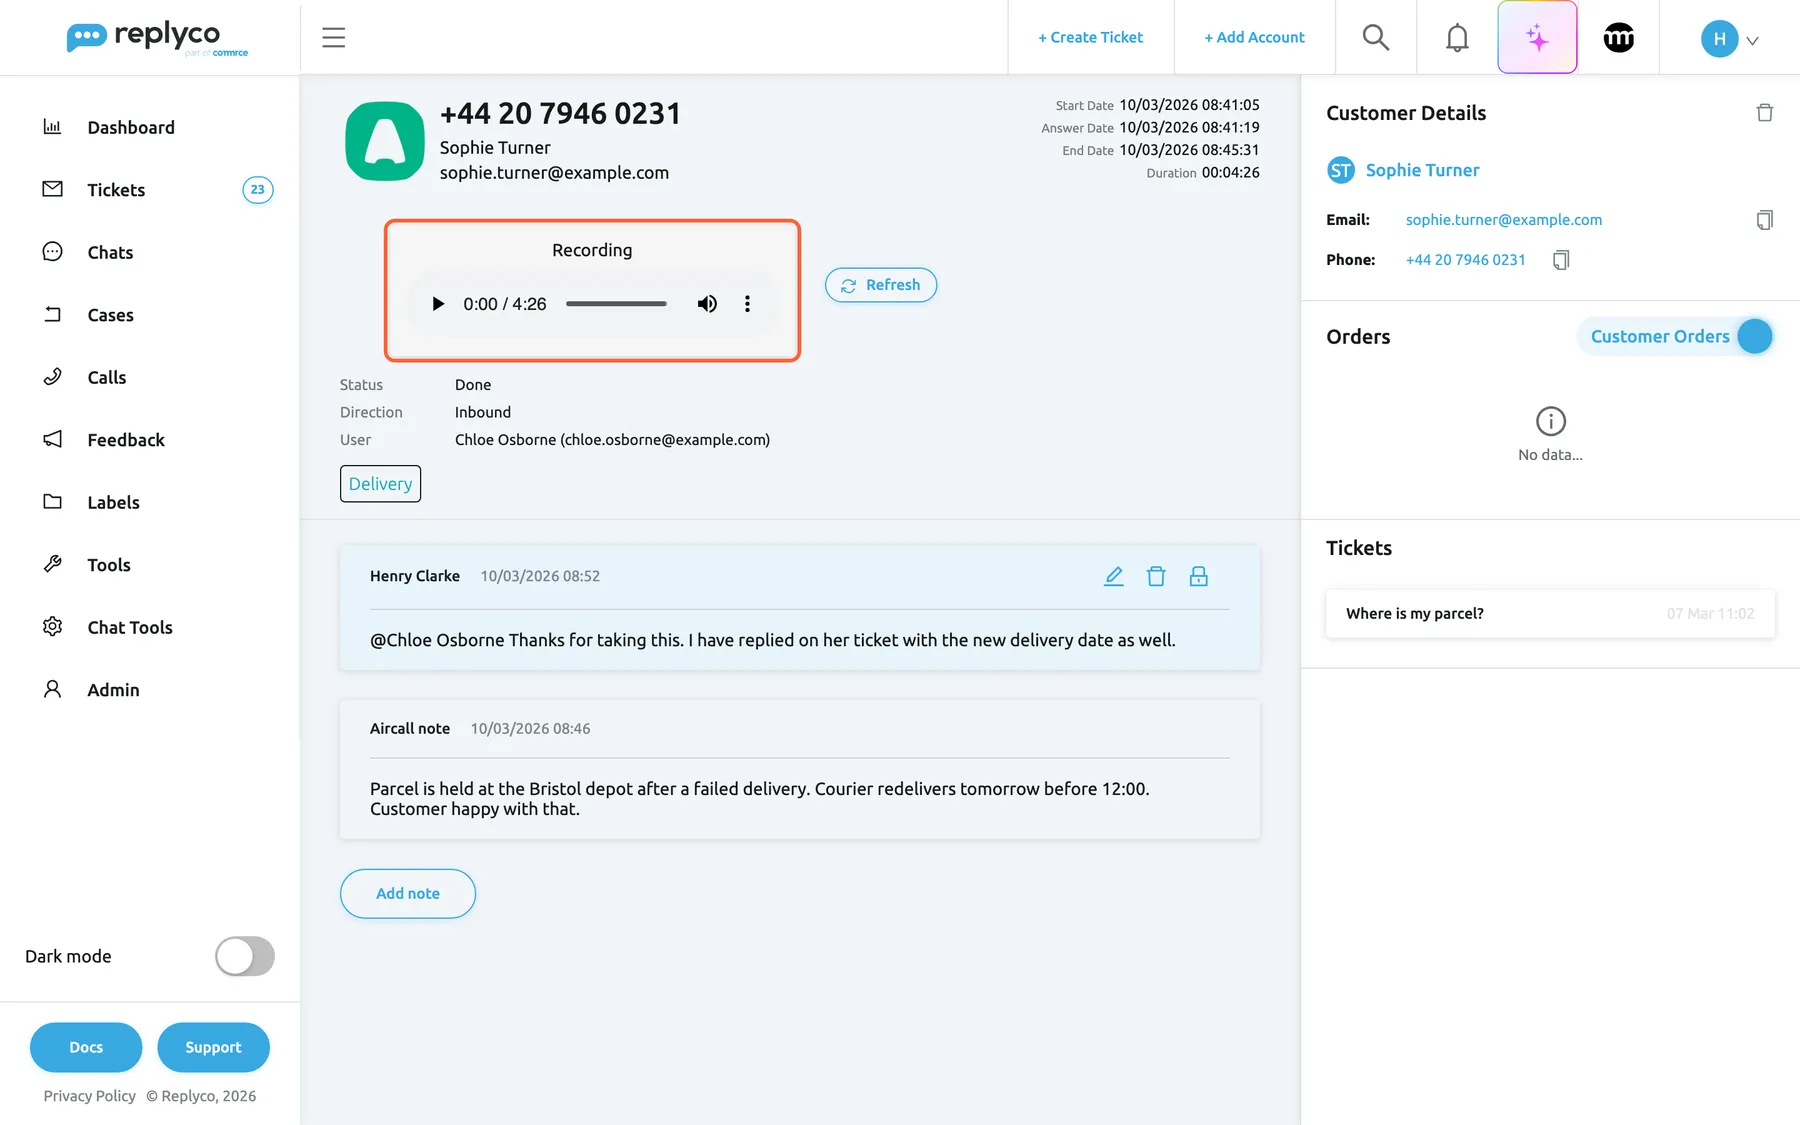1800x1125 pixels.
Task: Delete customer details with trash icon
Action: pos(1765,113)
